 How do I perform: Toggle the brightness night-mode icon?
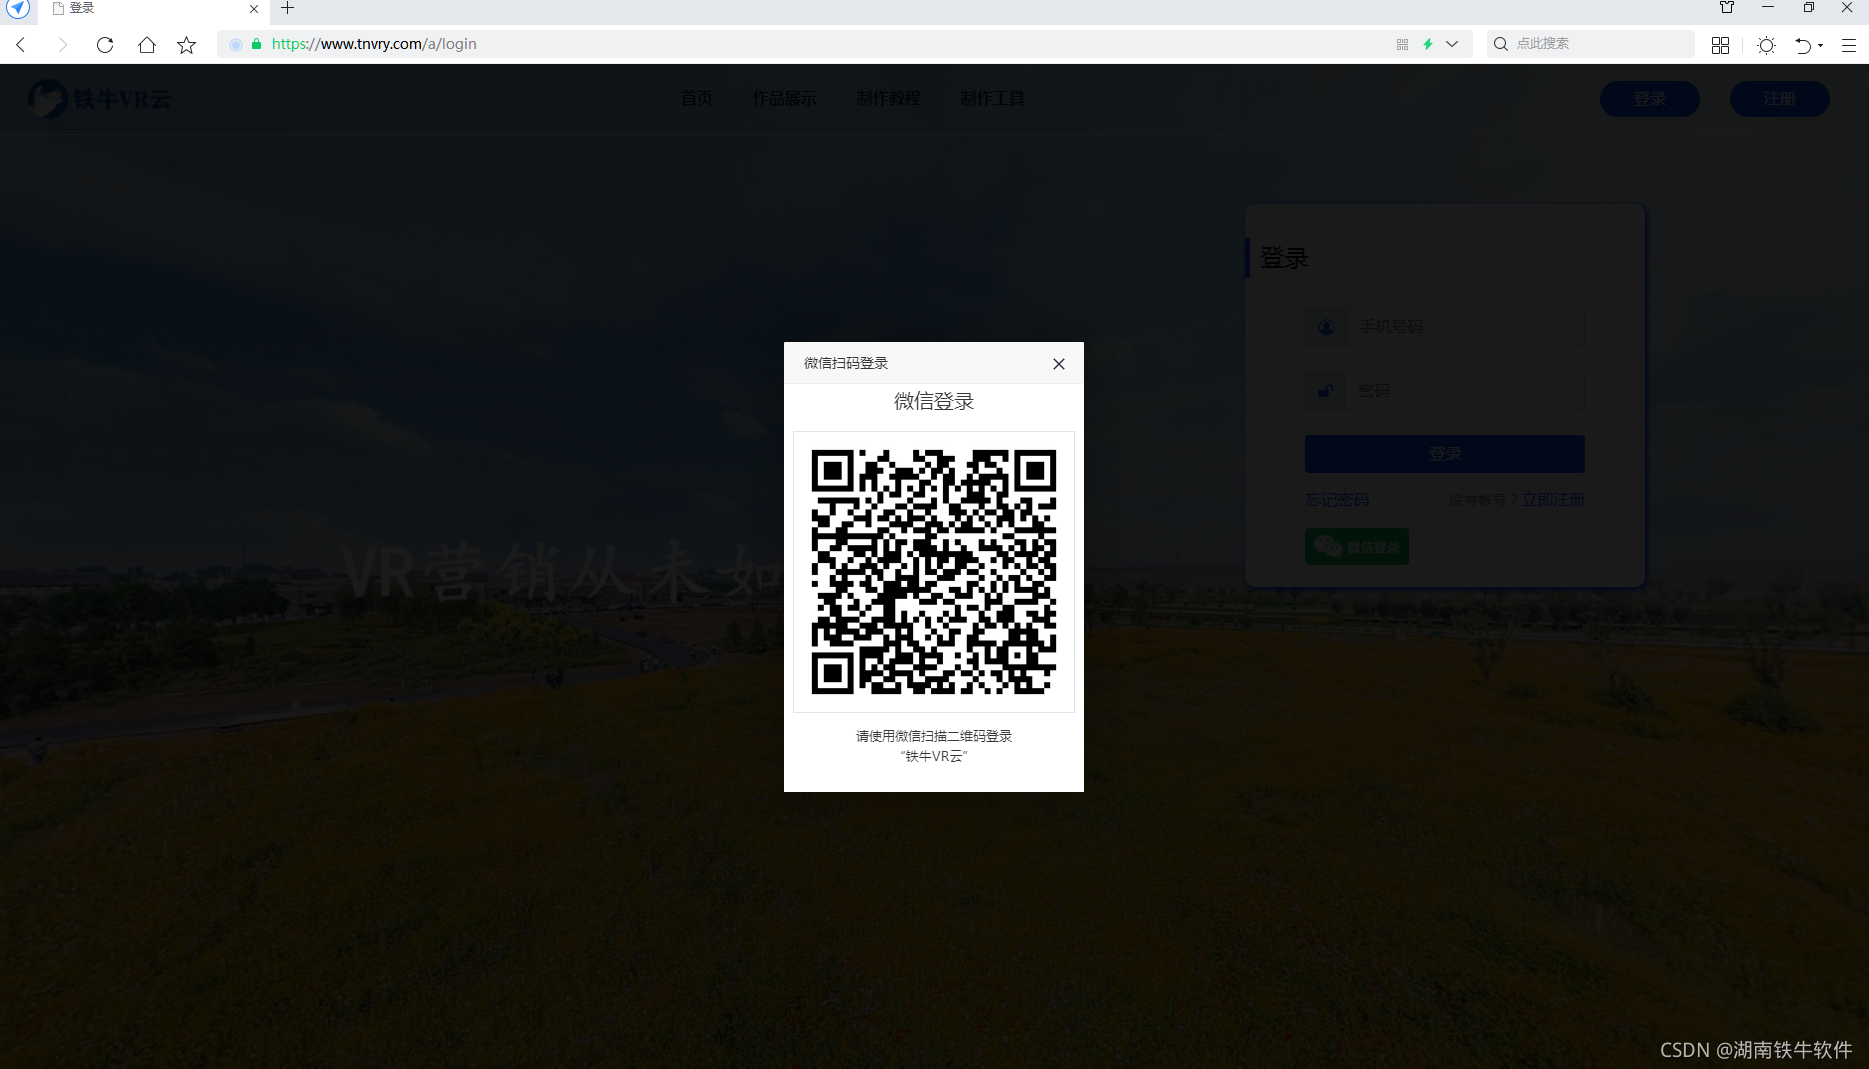tap(1767, 45)
